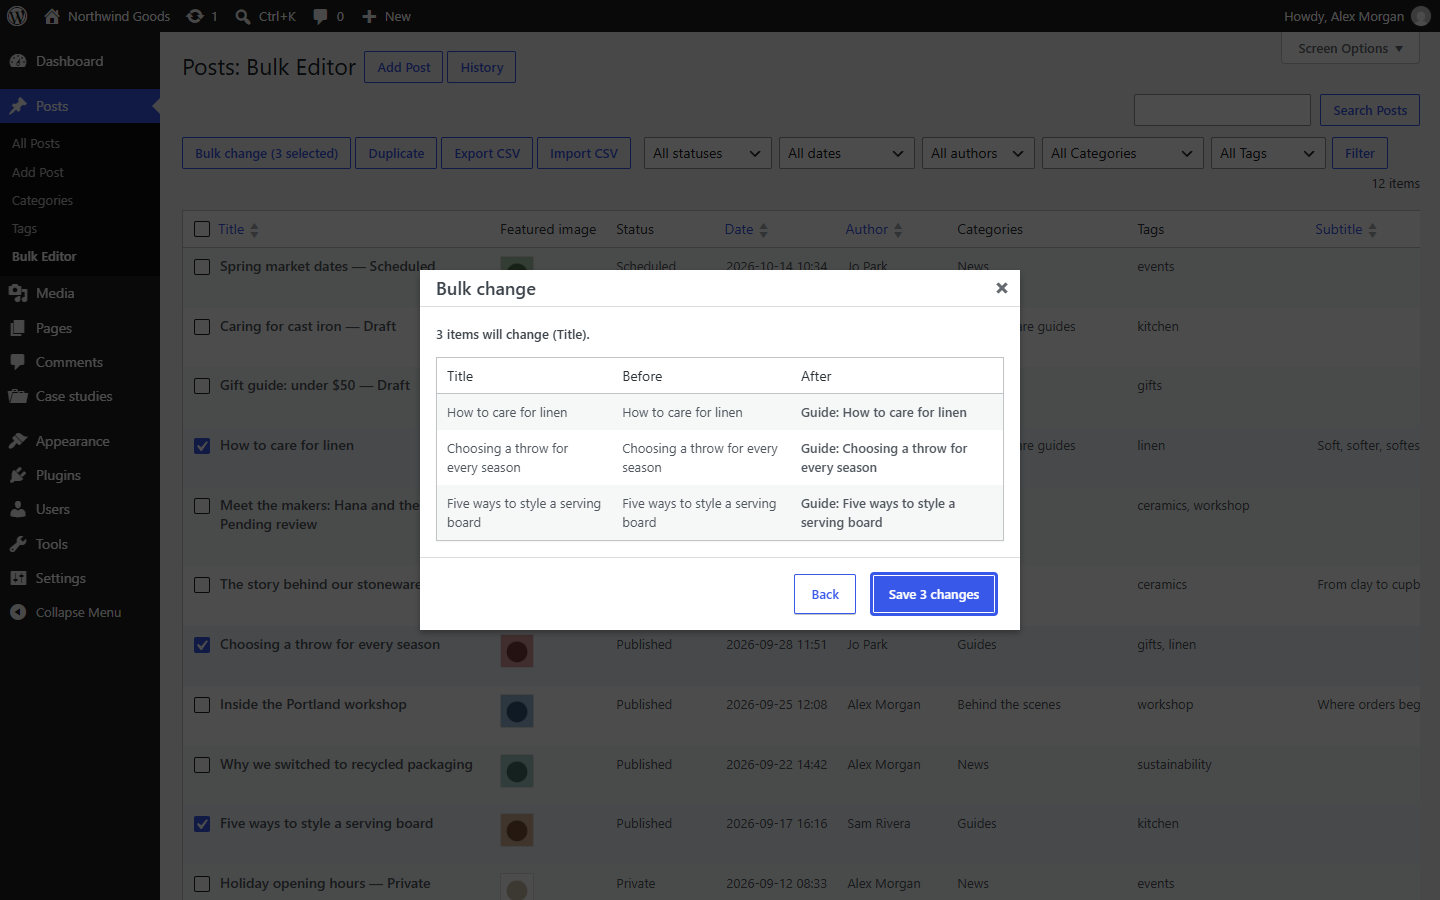
Task: Expand Screen Options panel
Action: coord(1350,48)
